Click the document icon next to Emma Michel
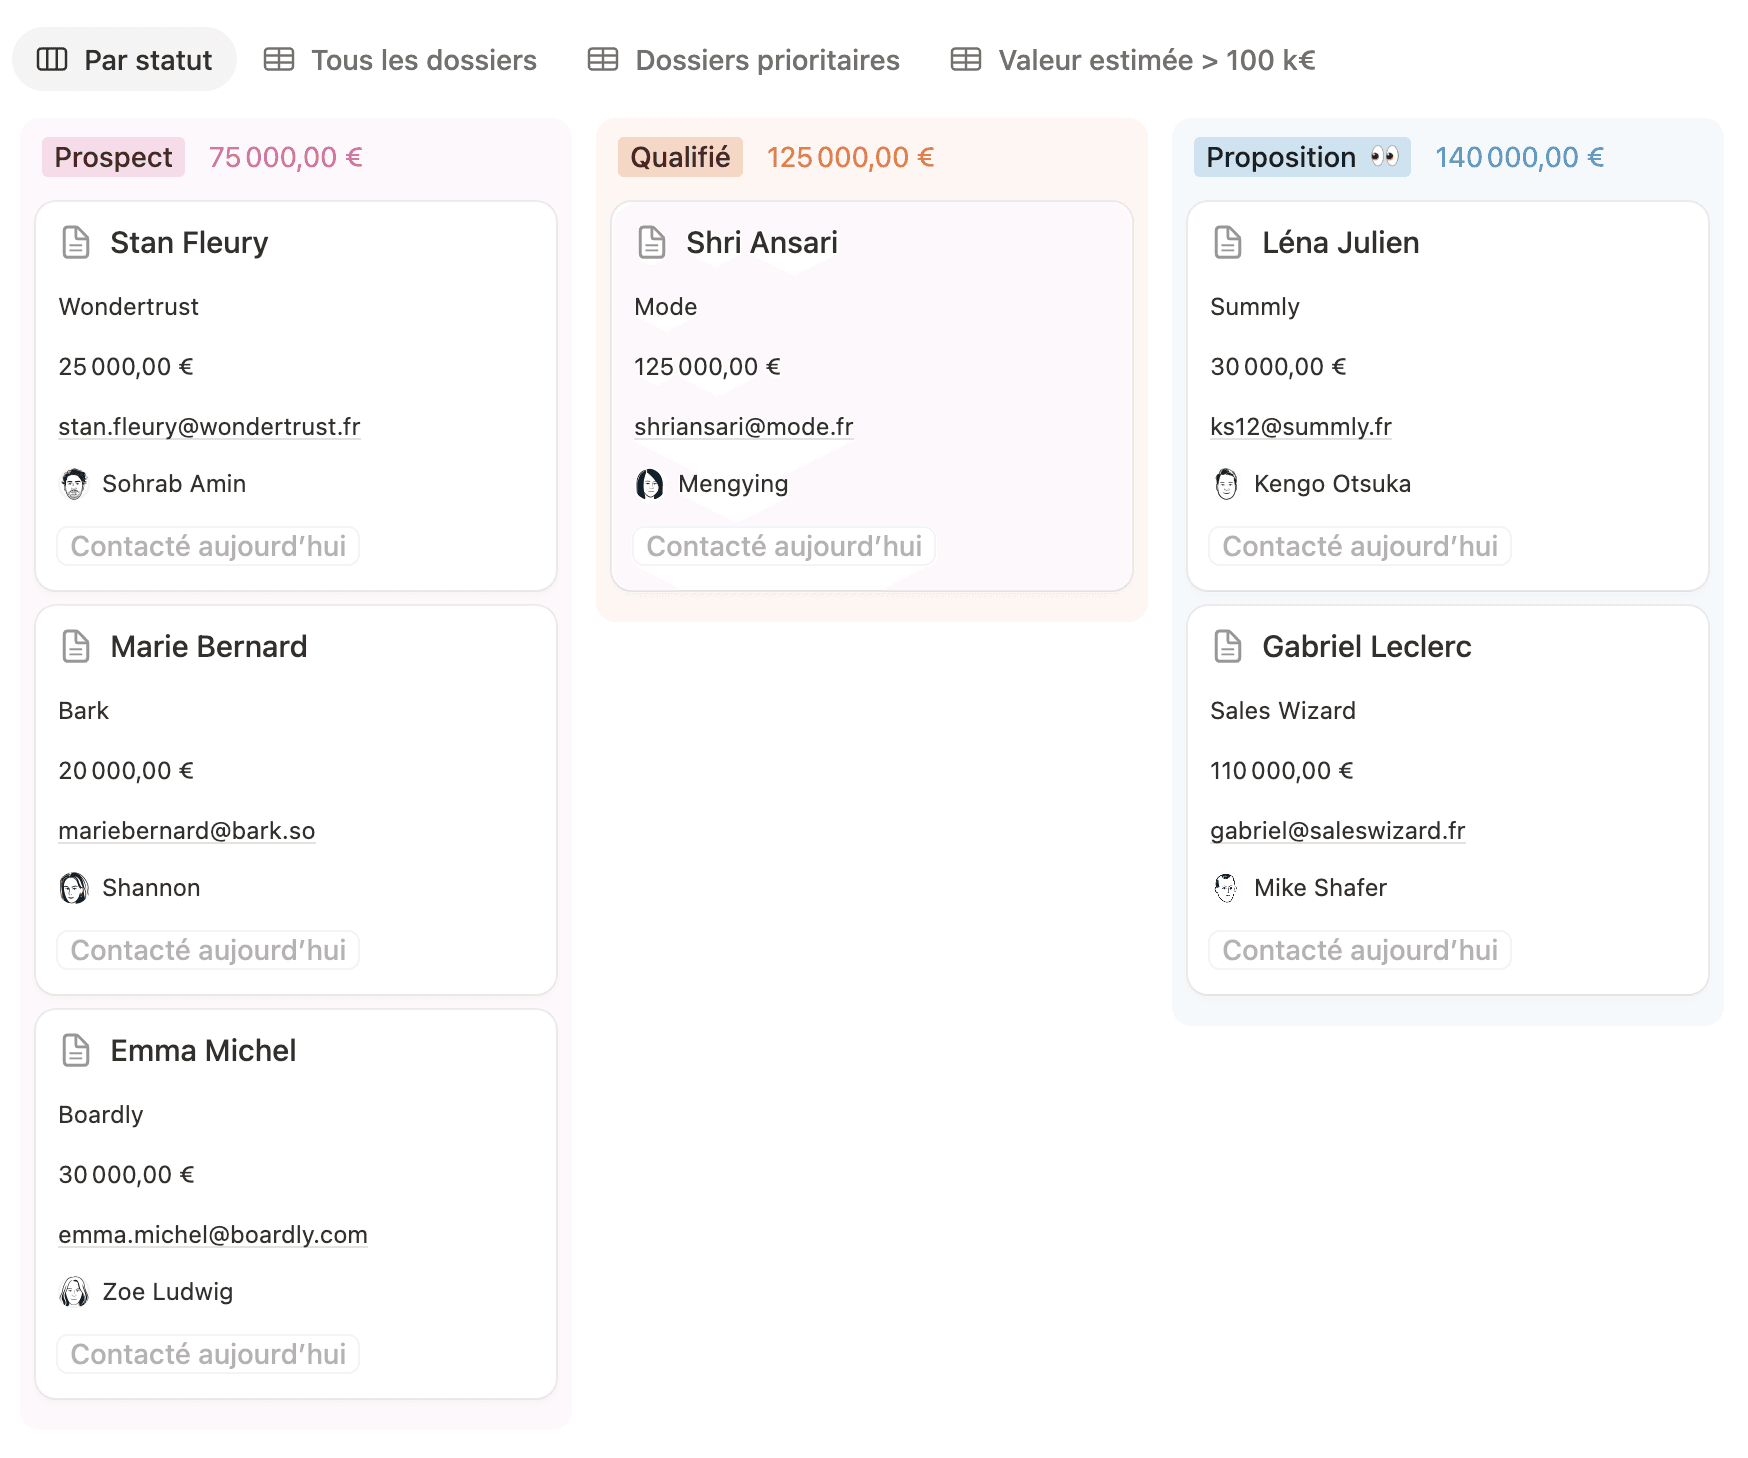Image resolution: width=1748 pixels, height=1458 pixels. (x=76, y=1051)
